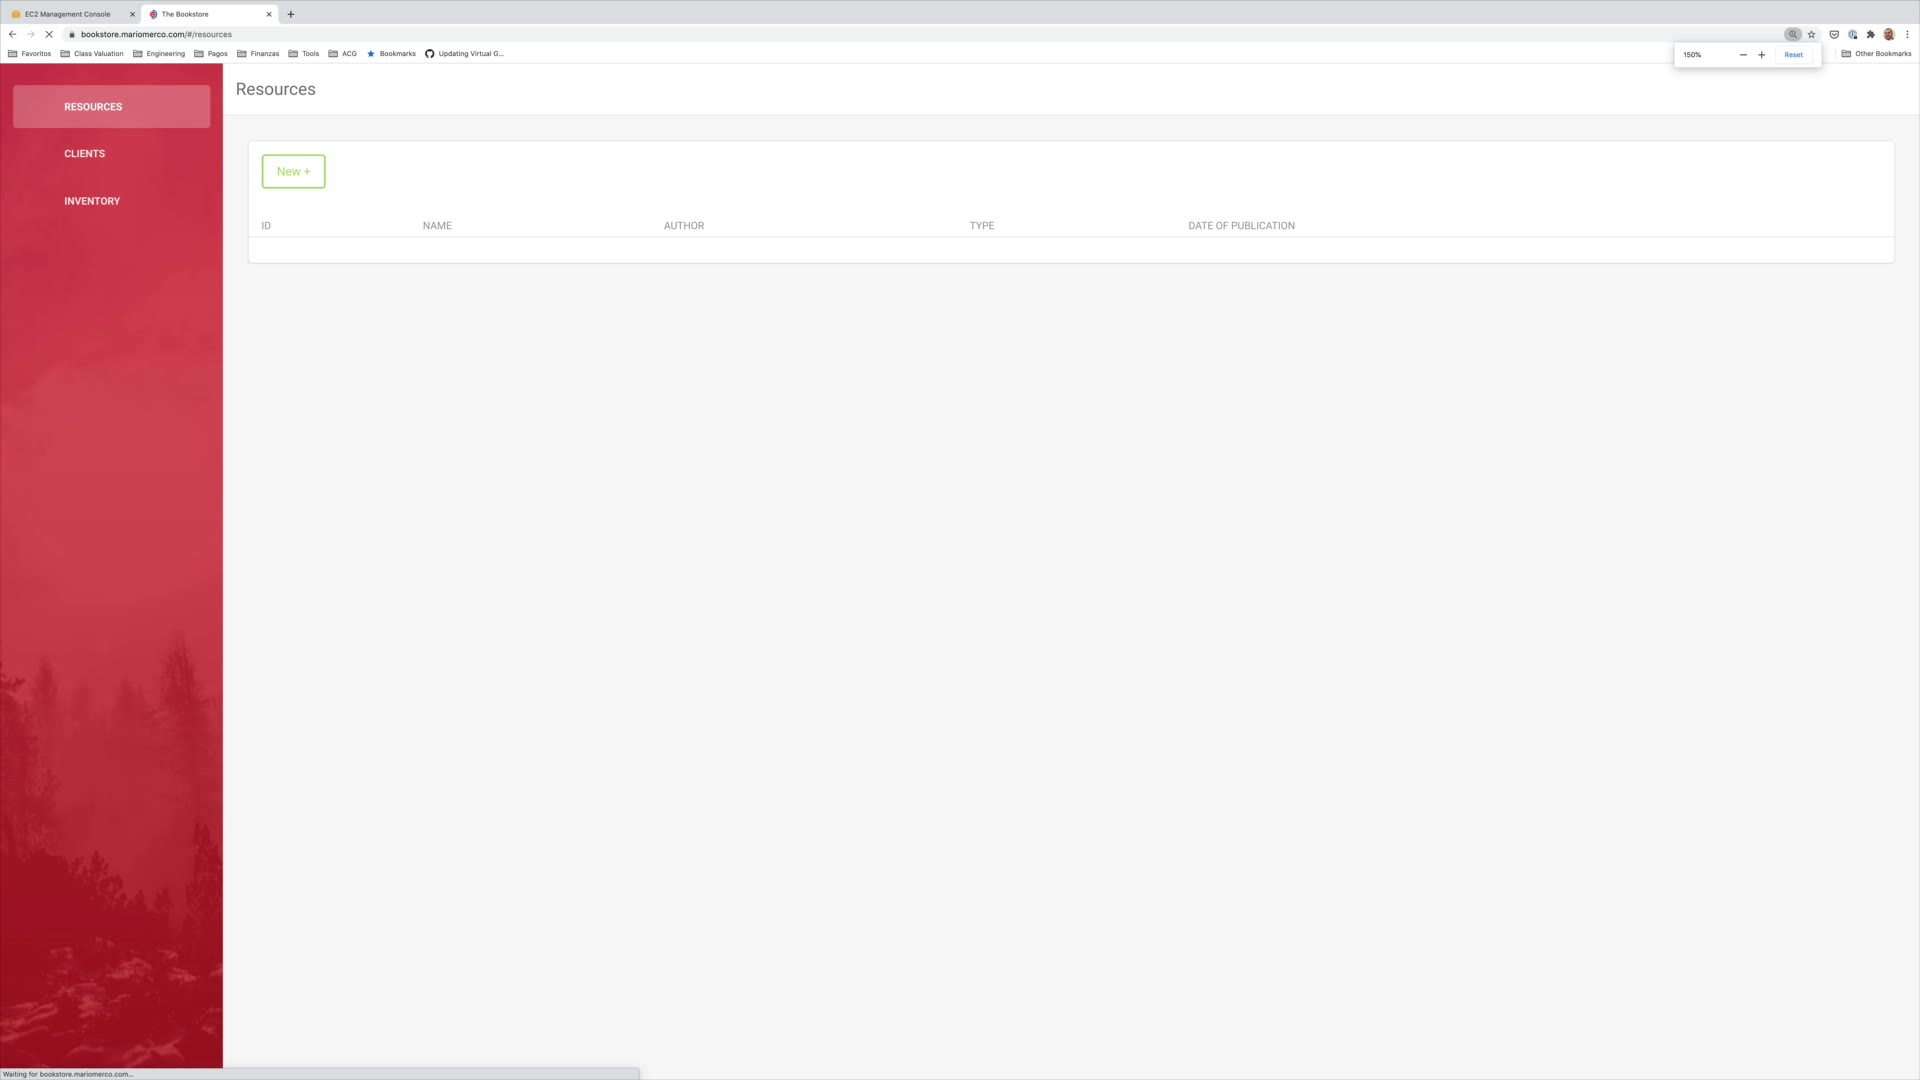Create a new resource with New +
This screenshot has width=1920, height=1080.
click(293, 171)
